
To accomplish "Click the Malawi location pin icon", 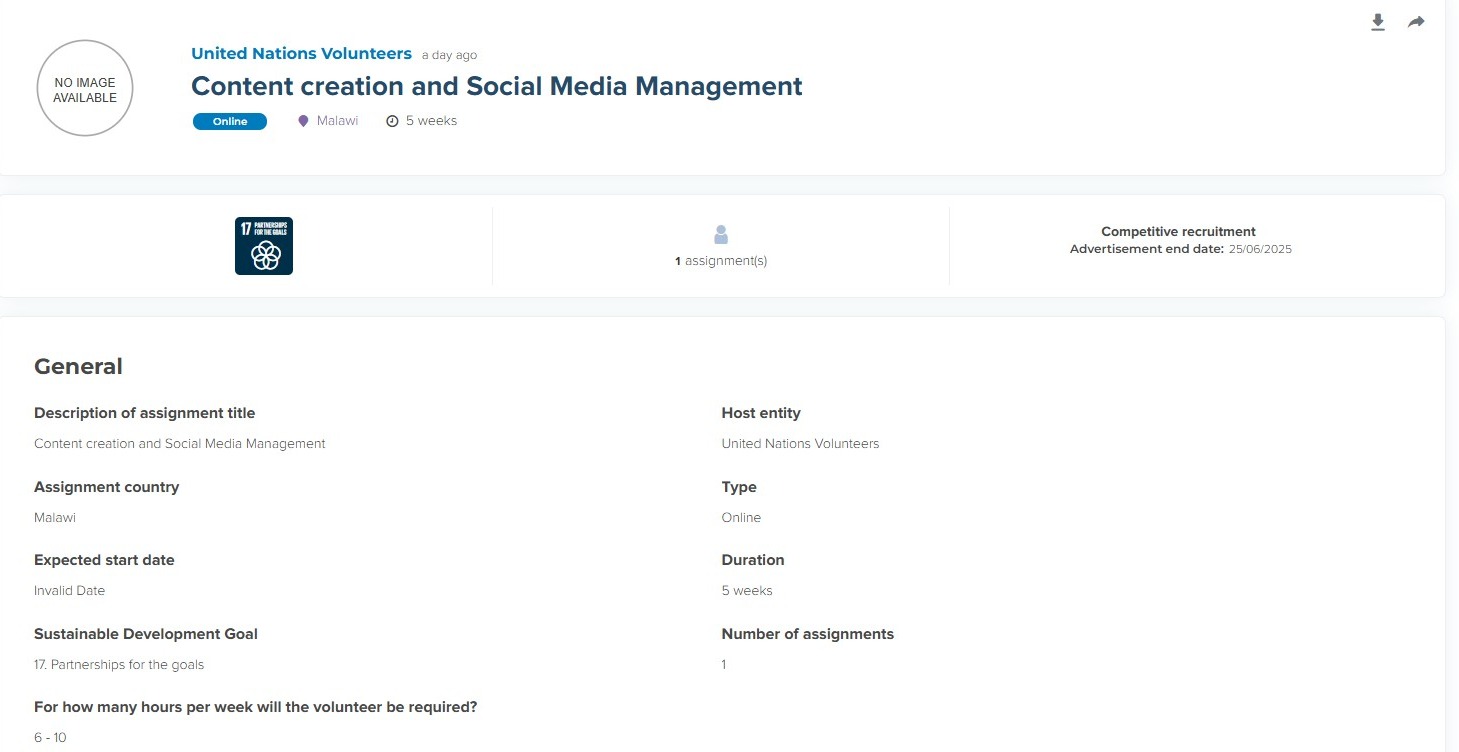I will [x=304, y=121].
